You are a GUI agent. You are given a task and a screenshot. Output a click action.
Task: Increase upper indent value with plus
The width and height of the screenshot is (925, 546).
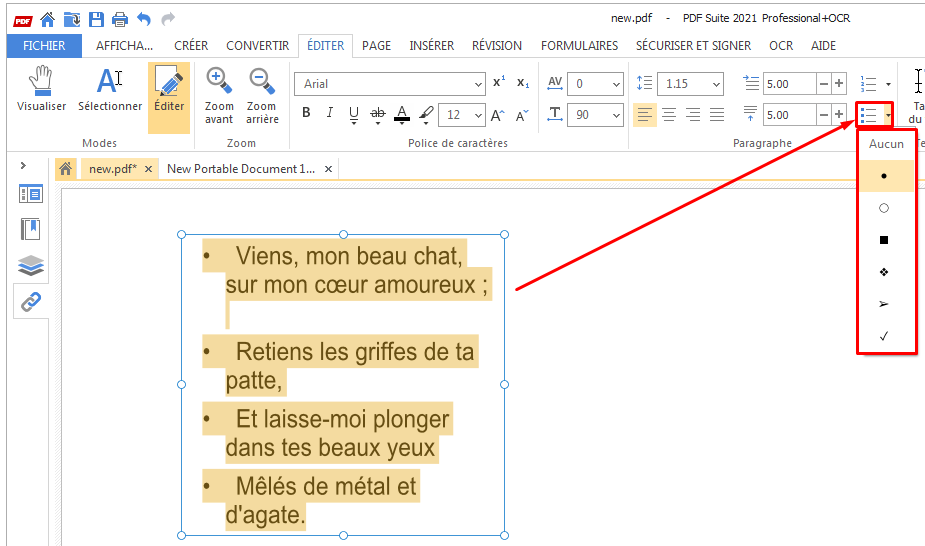(x=839, y=84)
